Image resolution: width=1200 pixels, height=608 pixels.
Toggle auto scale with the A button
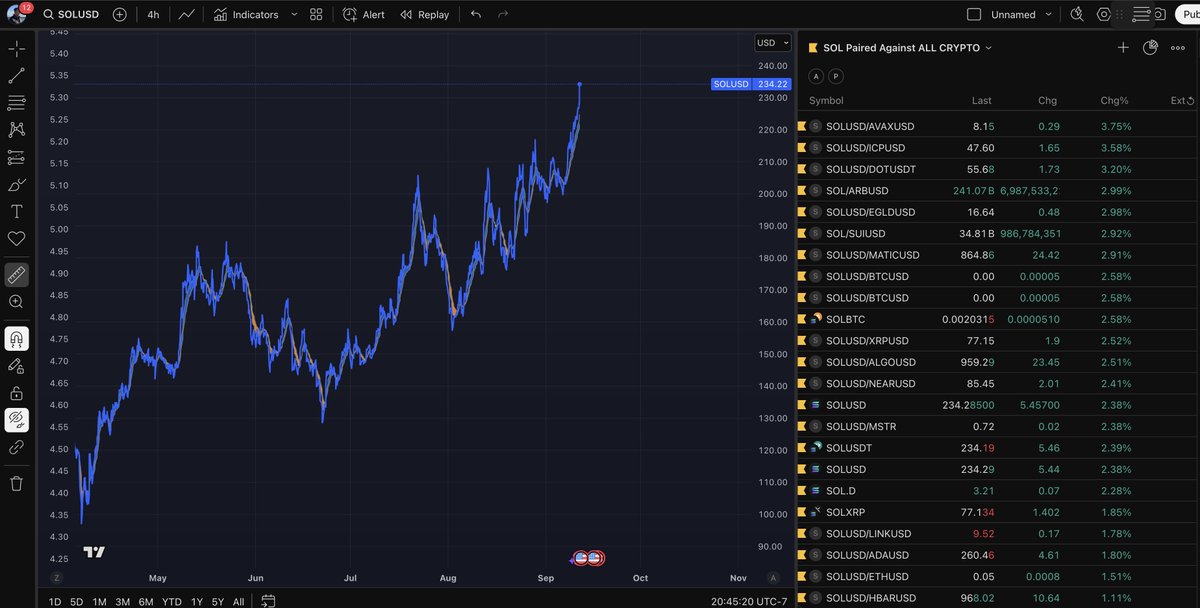(772, 578)
